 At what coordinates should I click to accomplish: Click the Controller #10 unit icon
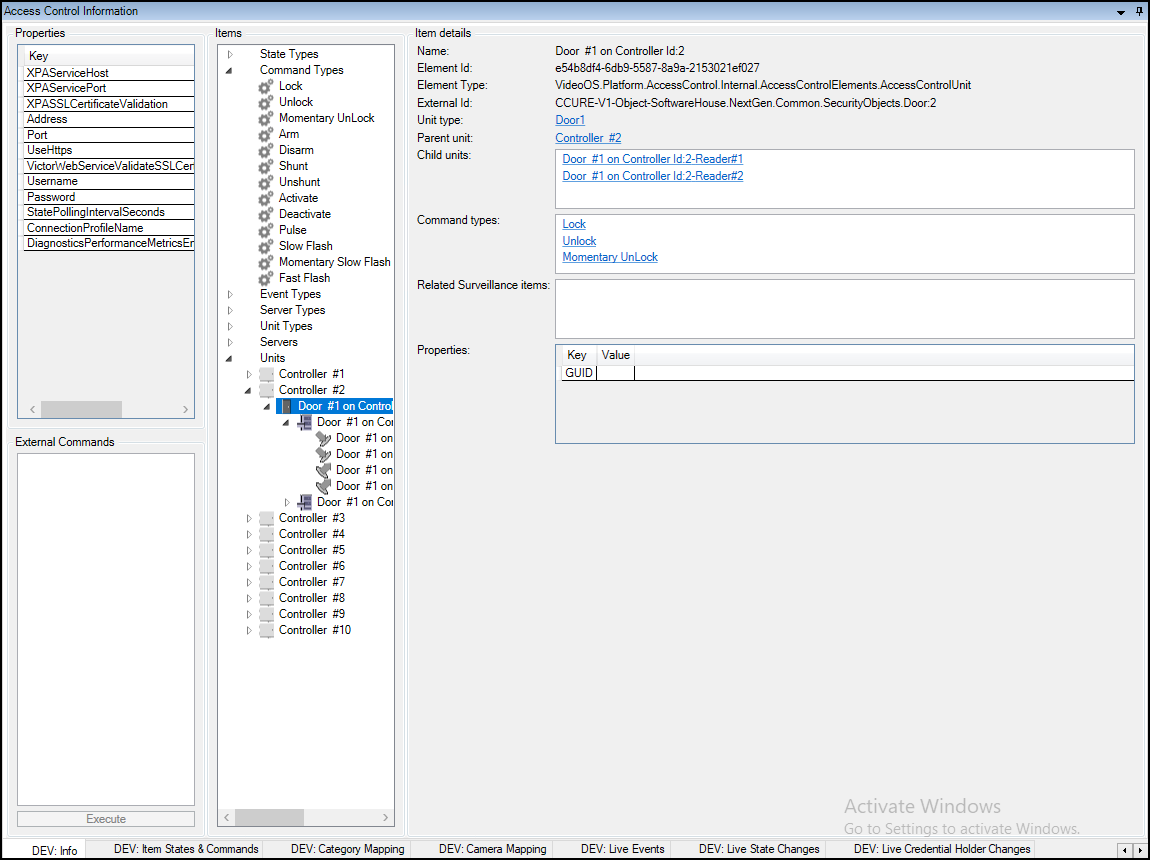click(266, 631)
